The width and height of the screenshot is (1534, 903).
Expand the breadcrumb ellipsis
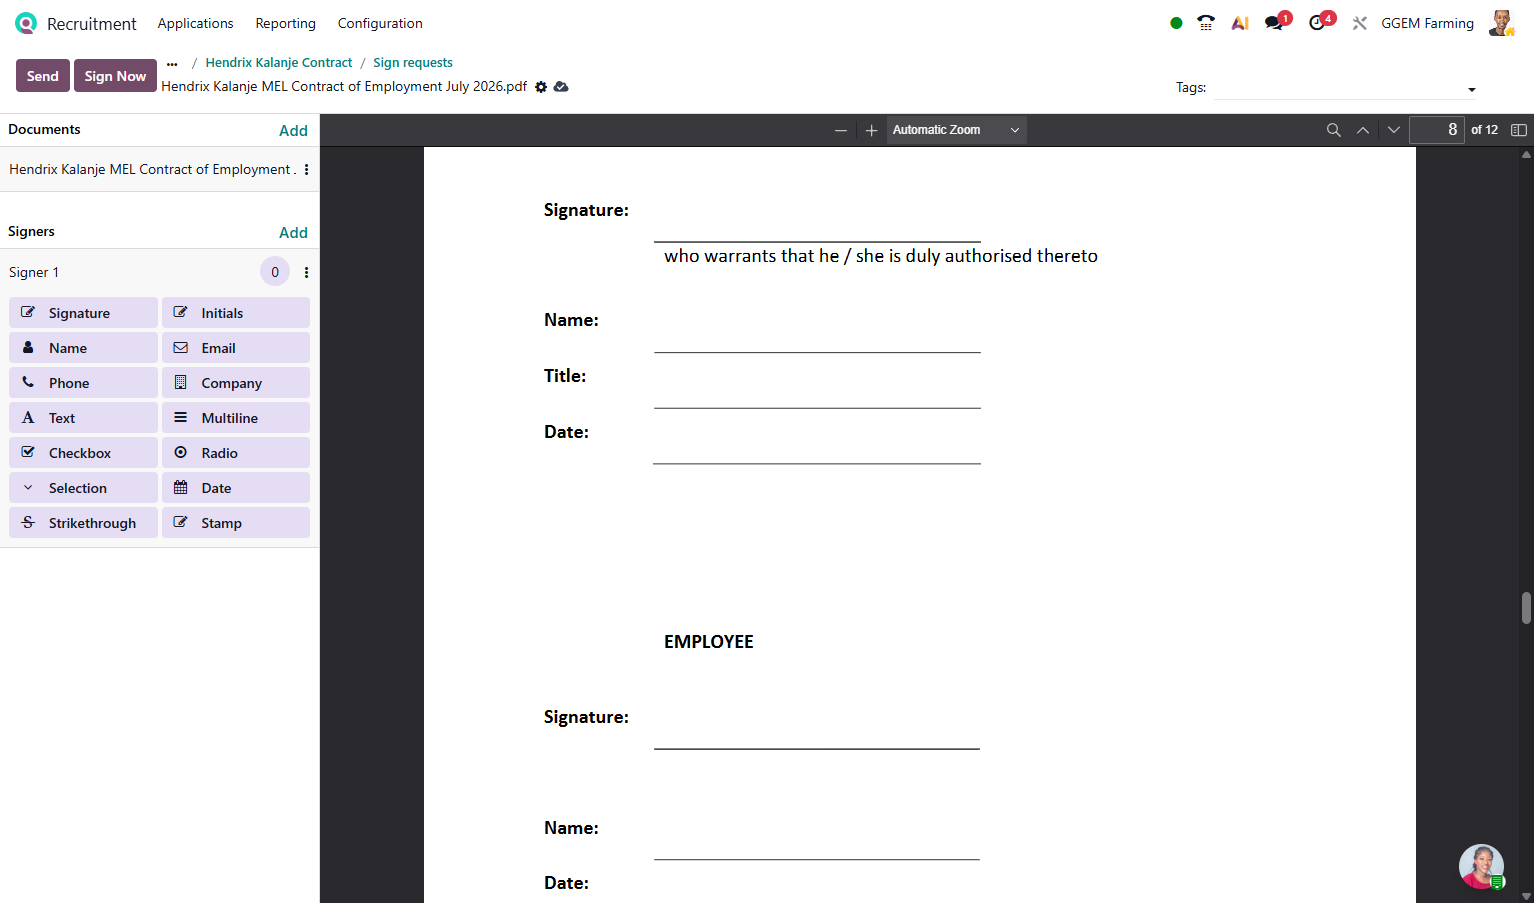click(x=172, y=63)
